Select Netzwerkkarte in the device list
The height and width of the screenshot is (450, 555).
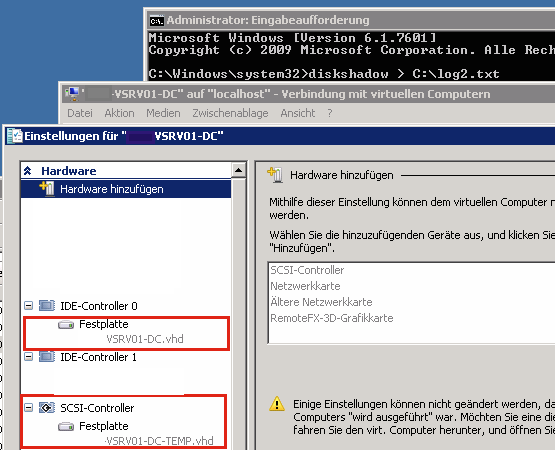point(305,286)
